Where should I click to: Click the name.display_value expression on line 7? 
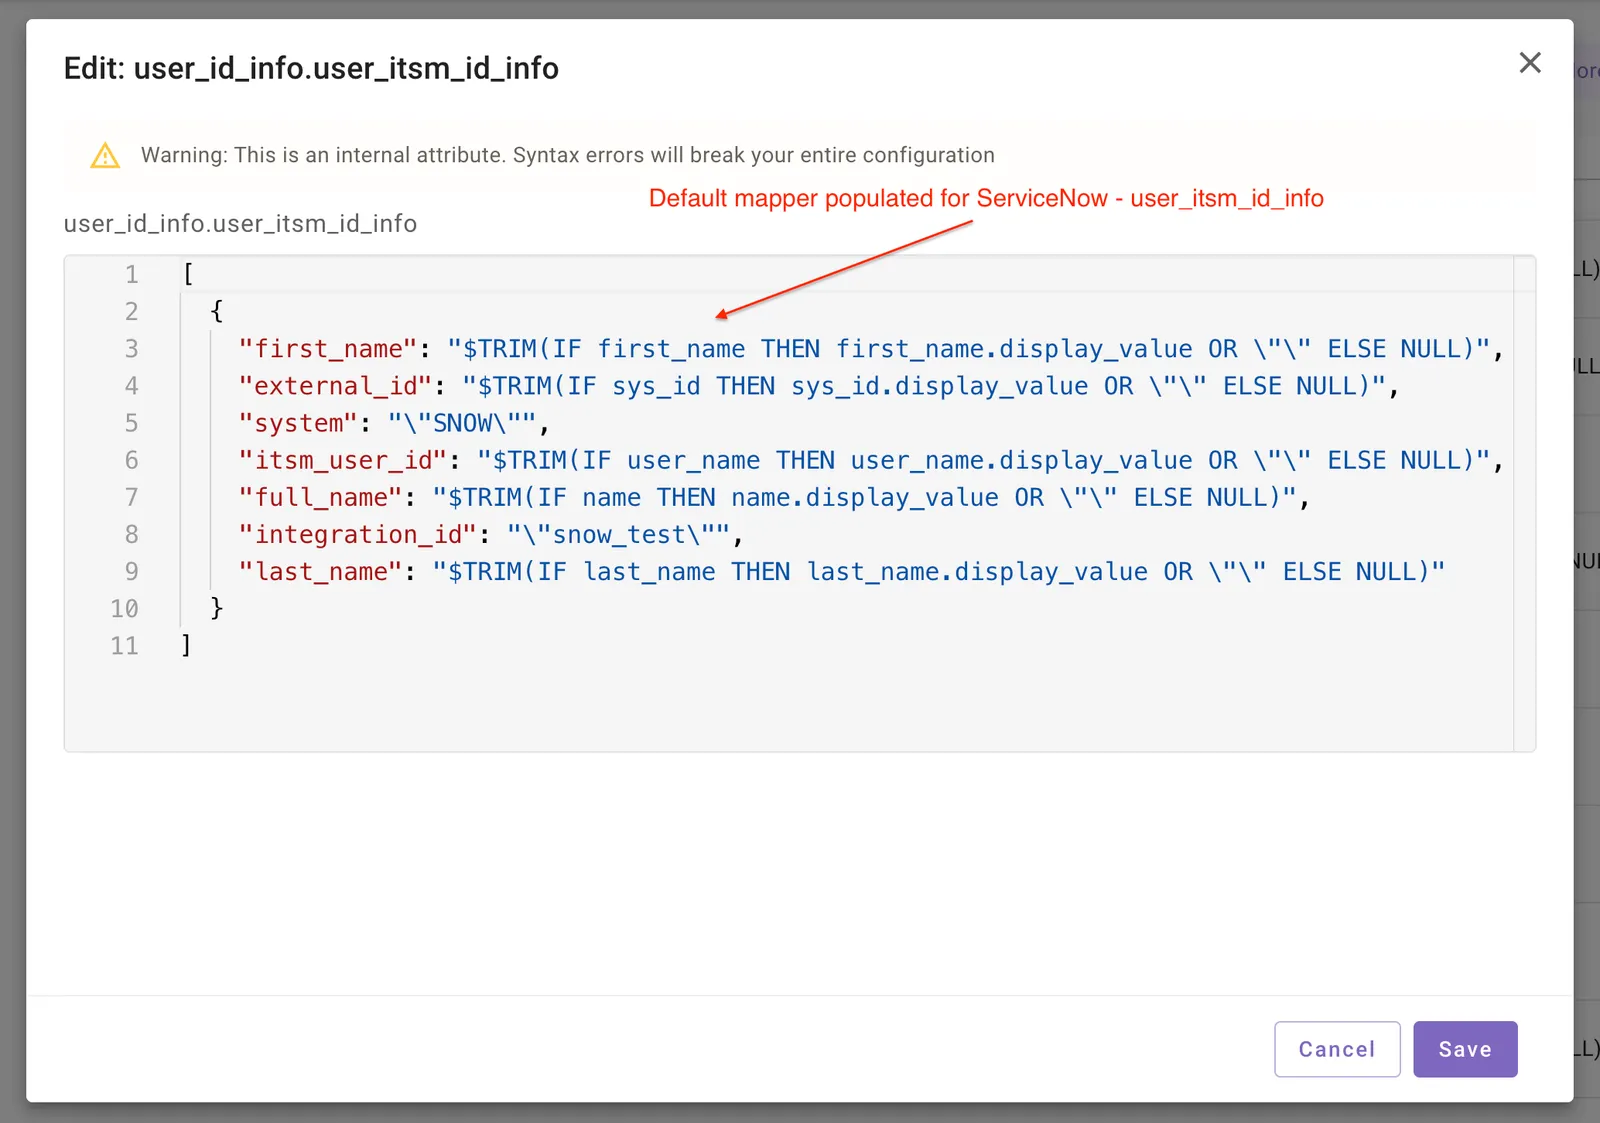click(x=864, y=497)
